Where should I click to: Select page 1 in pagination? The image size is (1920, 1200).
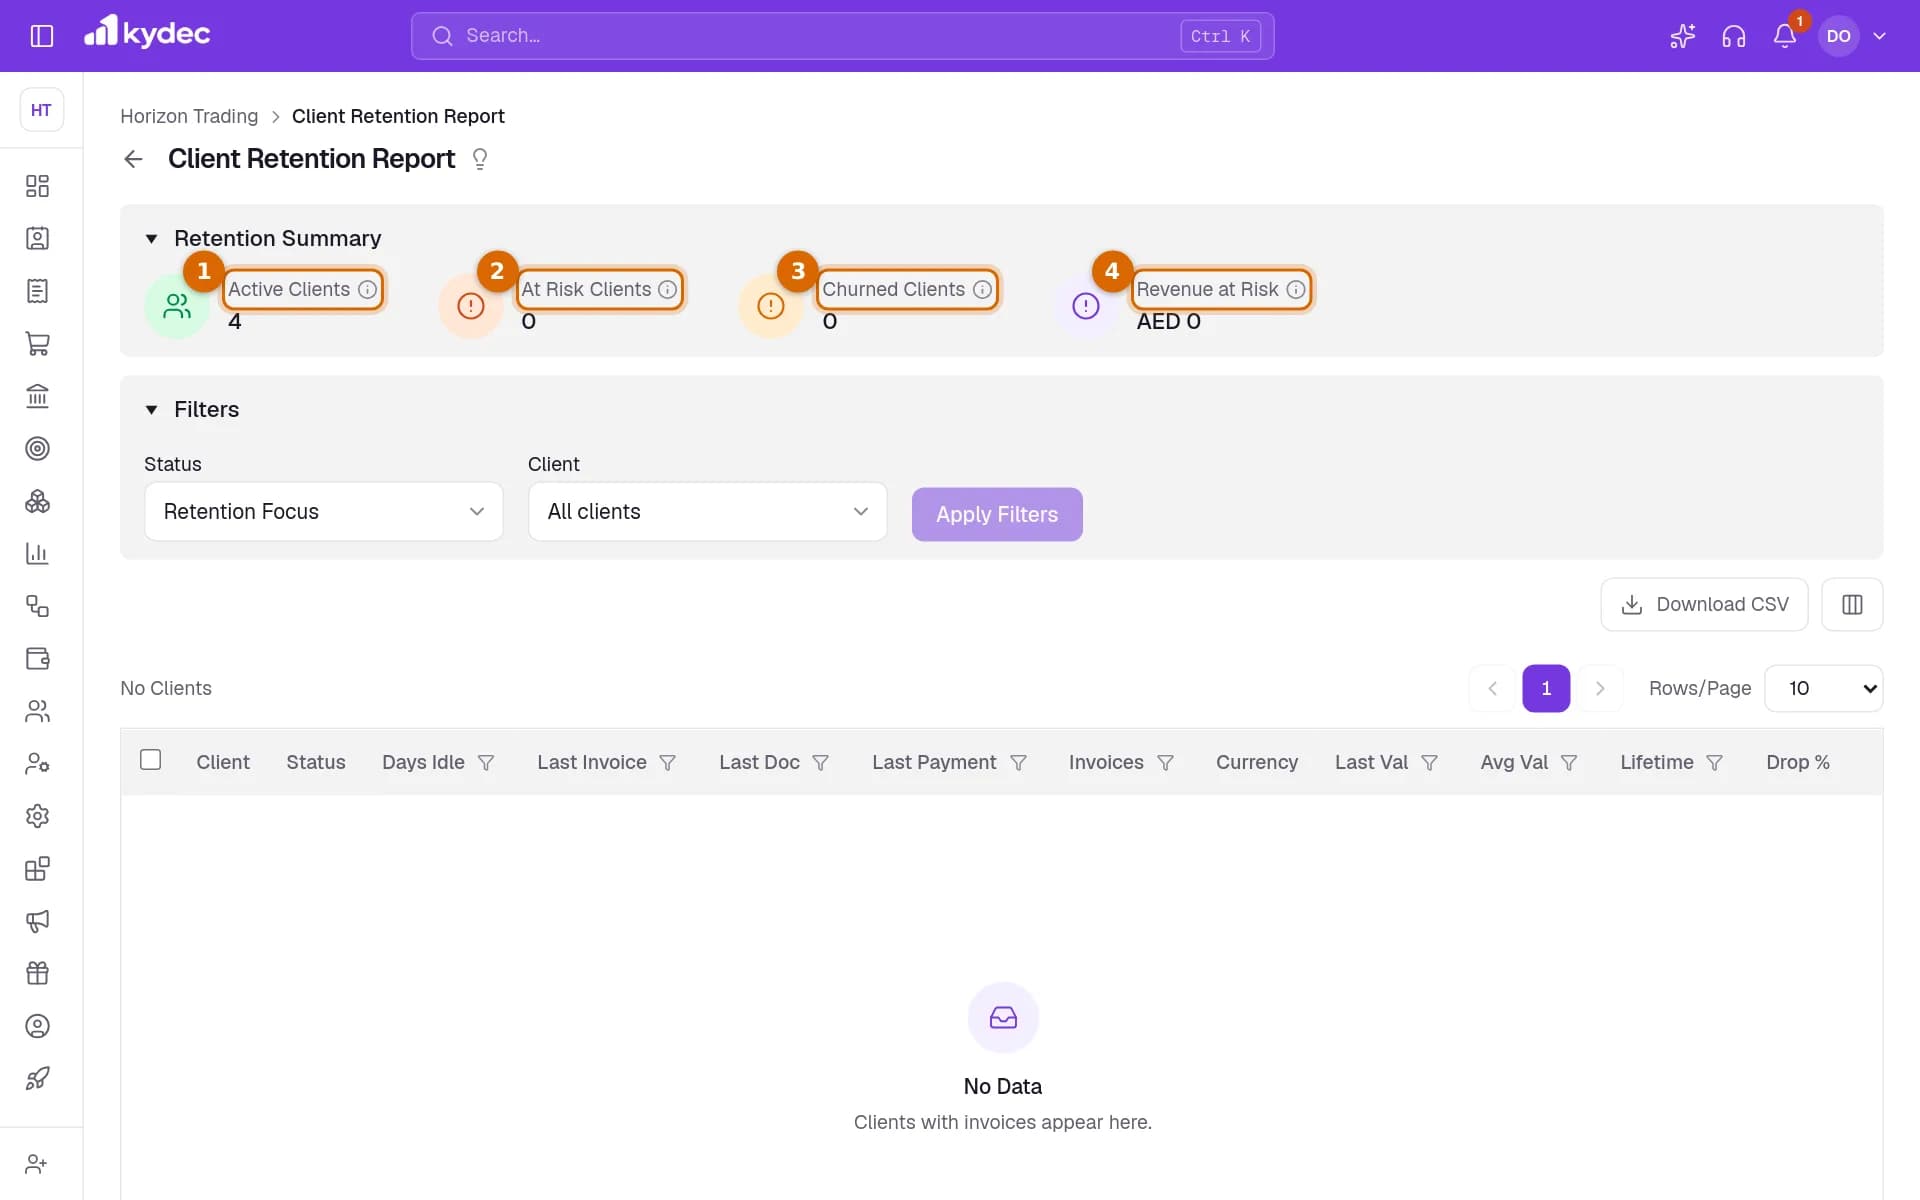click(1546, 688)
